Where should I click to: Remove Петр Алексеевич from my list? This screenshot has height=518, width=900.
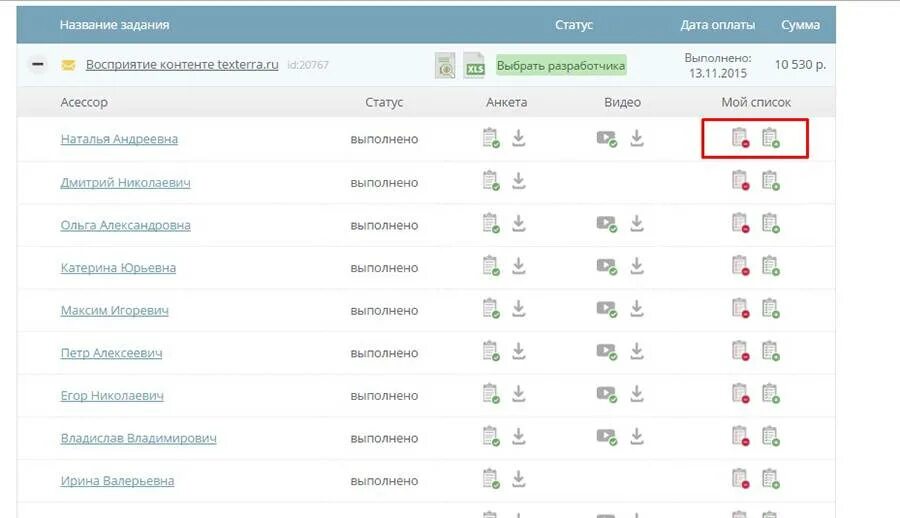coord(740,351)
